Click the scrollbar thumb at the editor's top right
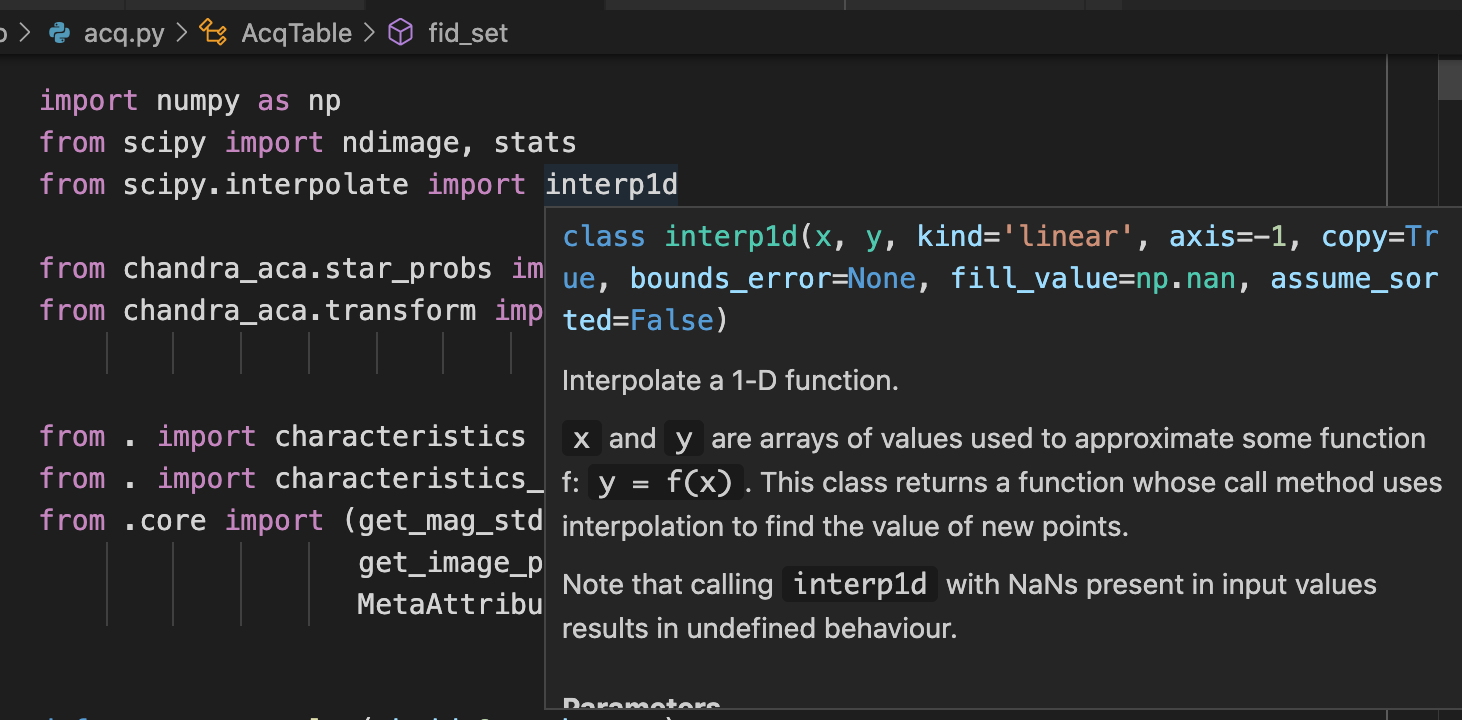 click(x=1450, y=80)
